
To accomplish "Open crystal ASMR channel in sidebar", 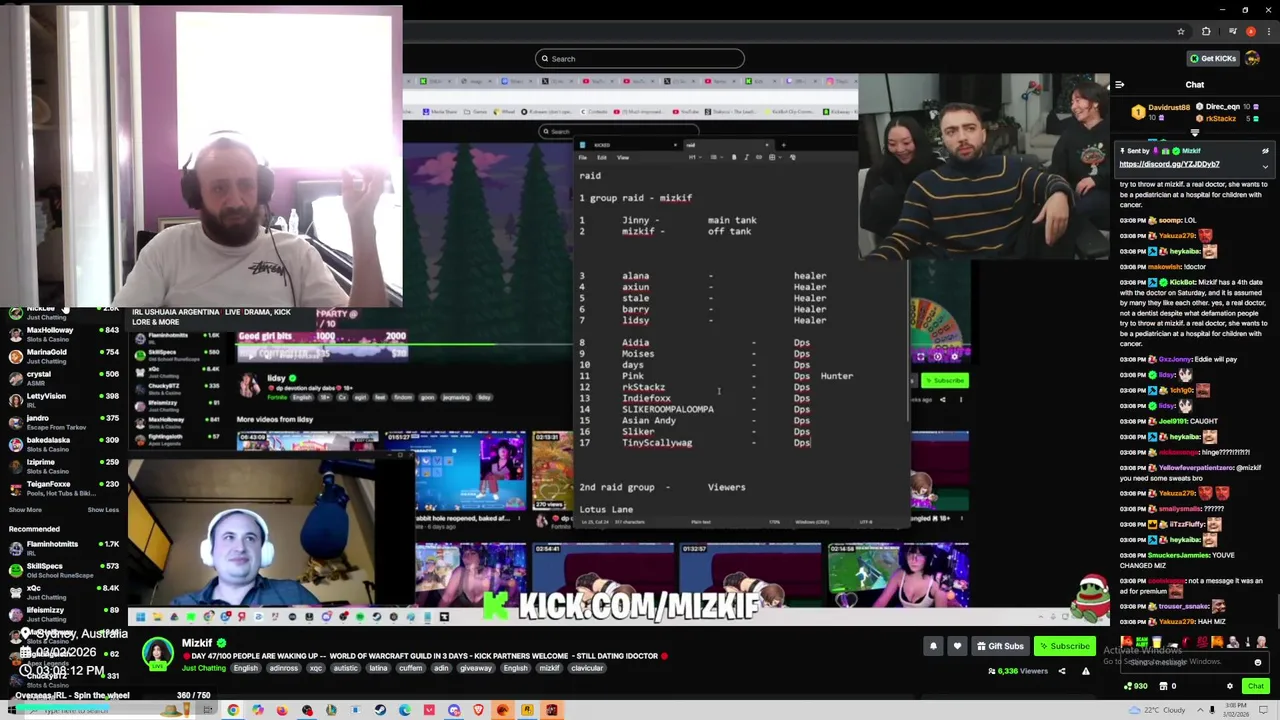I will point(62,378).
